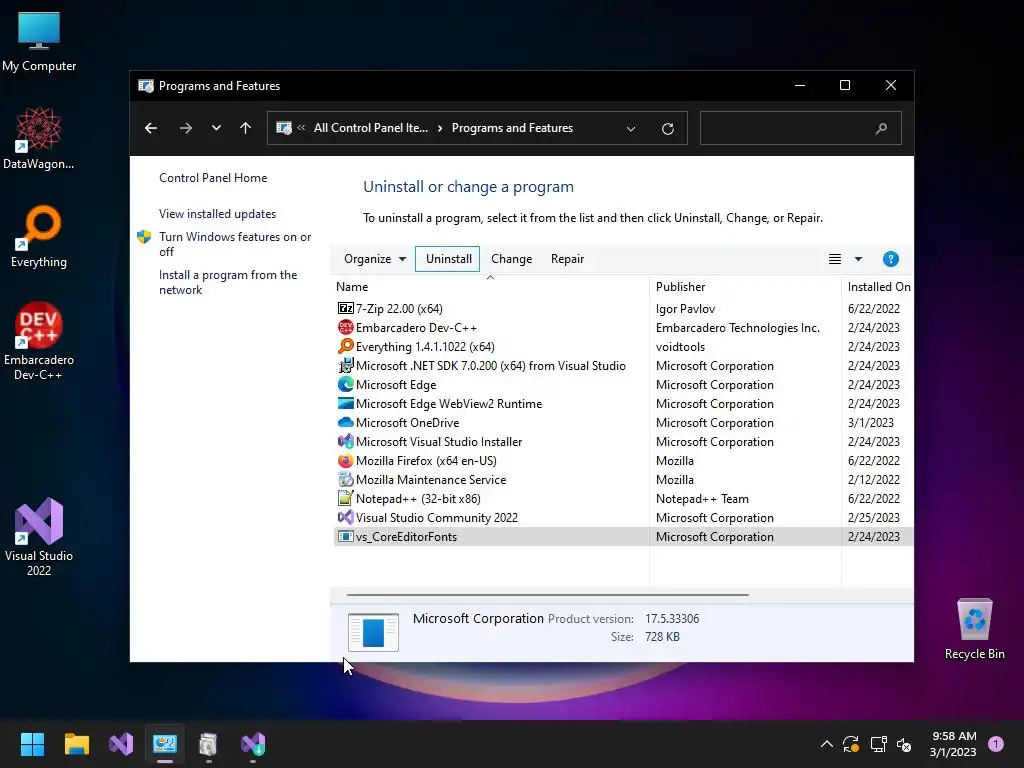The image size is (1024, 768).
Task: Click into the search box
Action: click(x=801, y=128)
